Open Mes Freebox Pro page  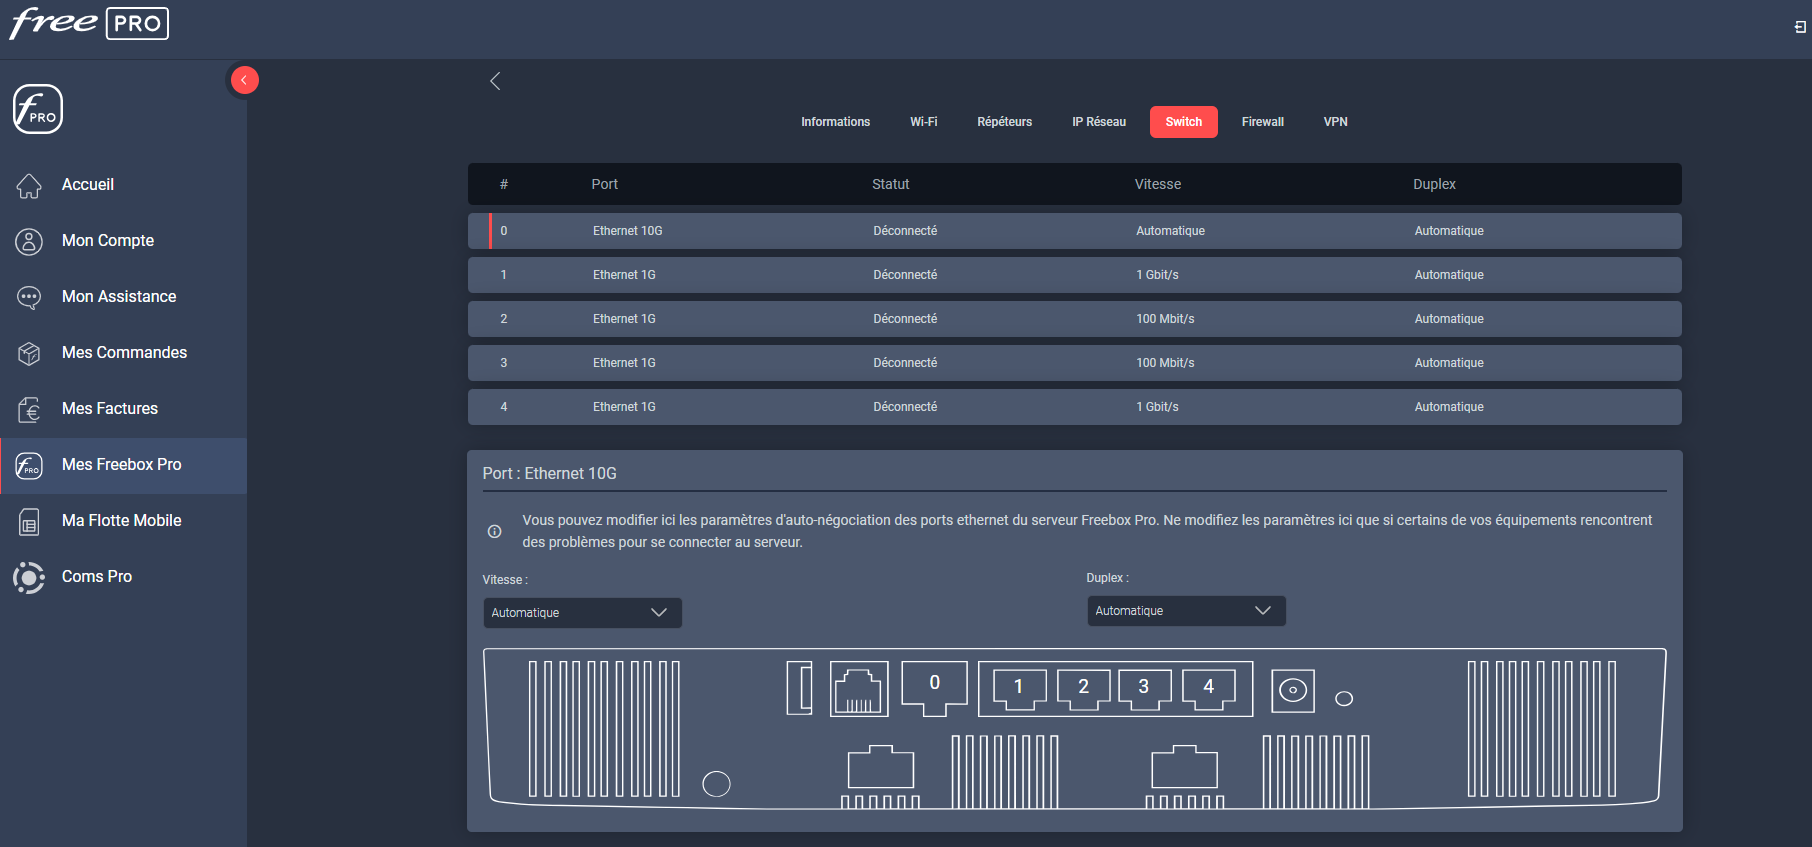(x=123, y=466)
